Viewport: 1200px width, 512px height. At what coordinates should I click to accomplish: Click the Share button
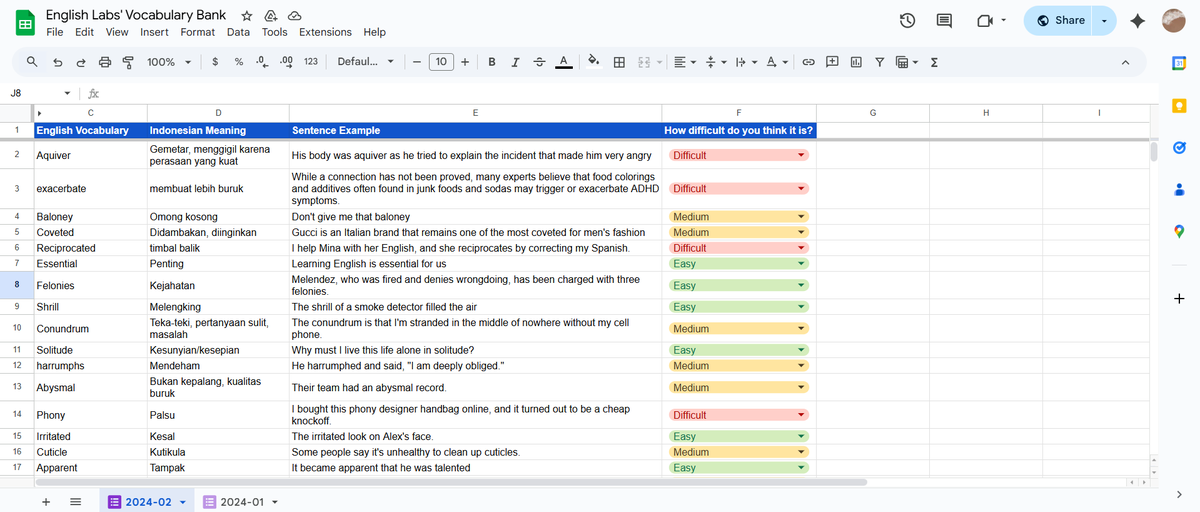tap(1060, 20)
